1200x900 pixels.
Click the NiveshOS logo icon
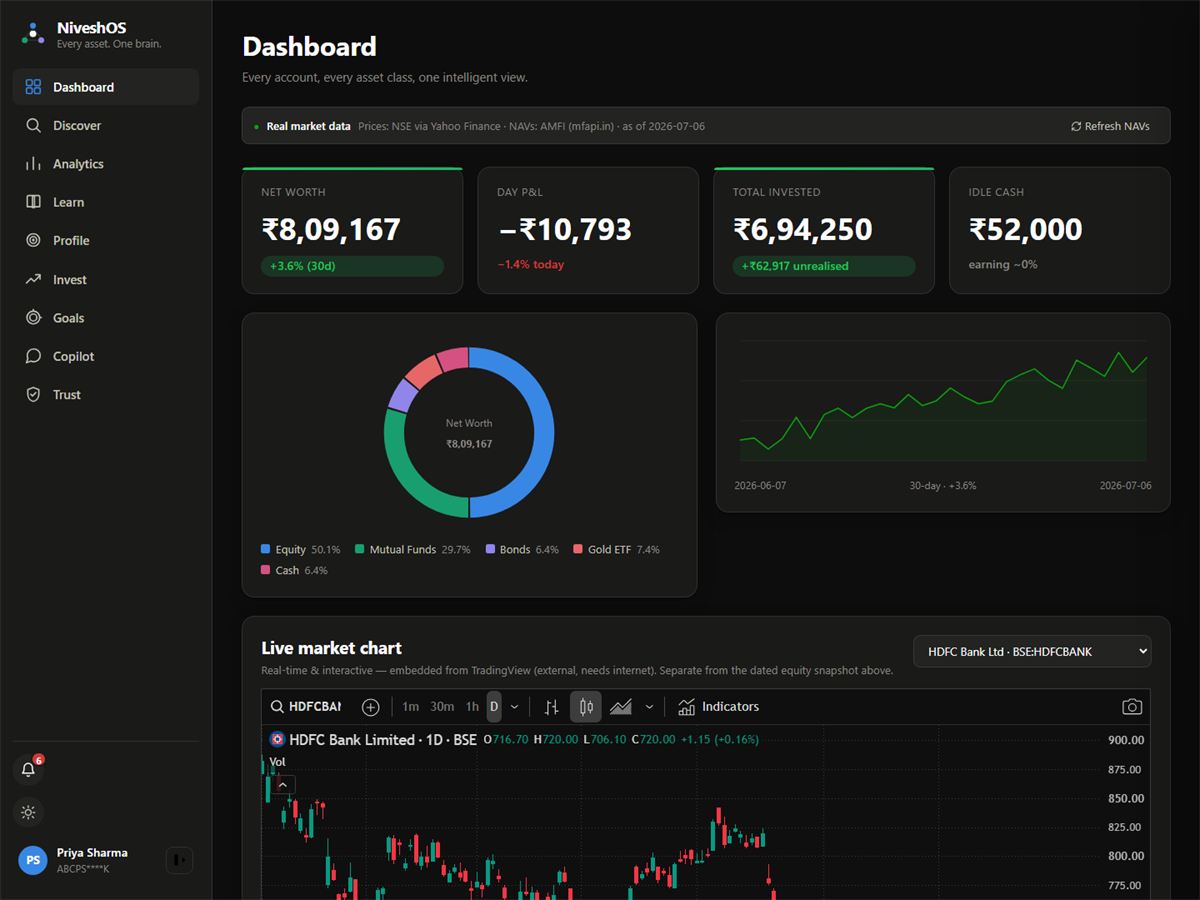coord(33,34)
